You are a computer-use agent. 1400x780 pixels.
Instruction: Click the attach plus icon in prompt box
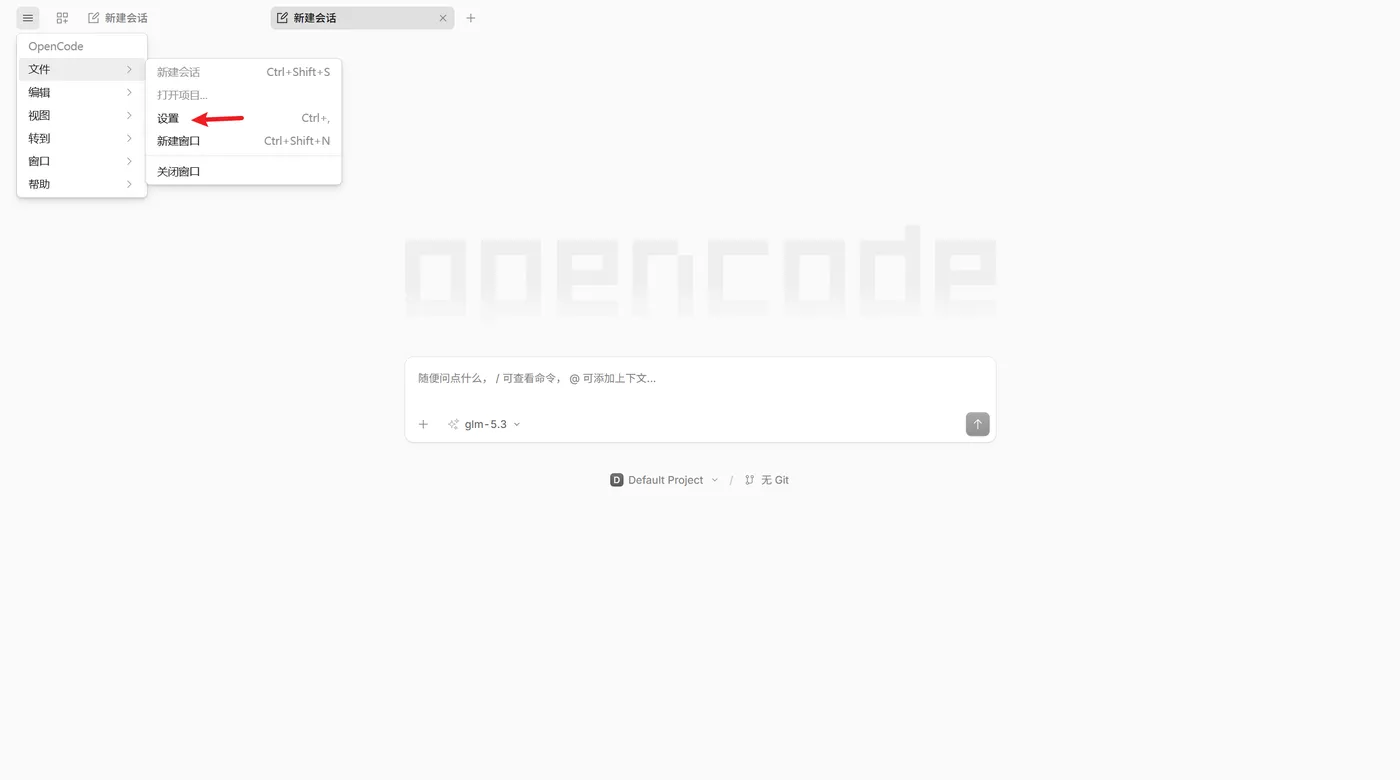point(423,424)
